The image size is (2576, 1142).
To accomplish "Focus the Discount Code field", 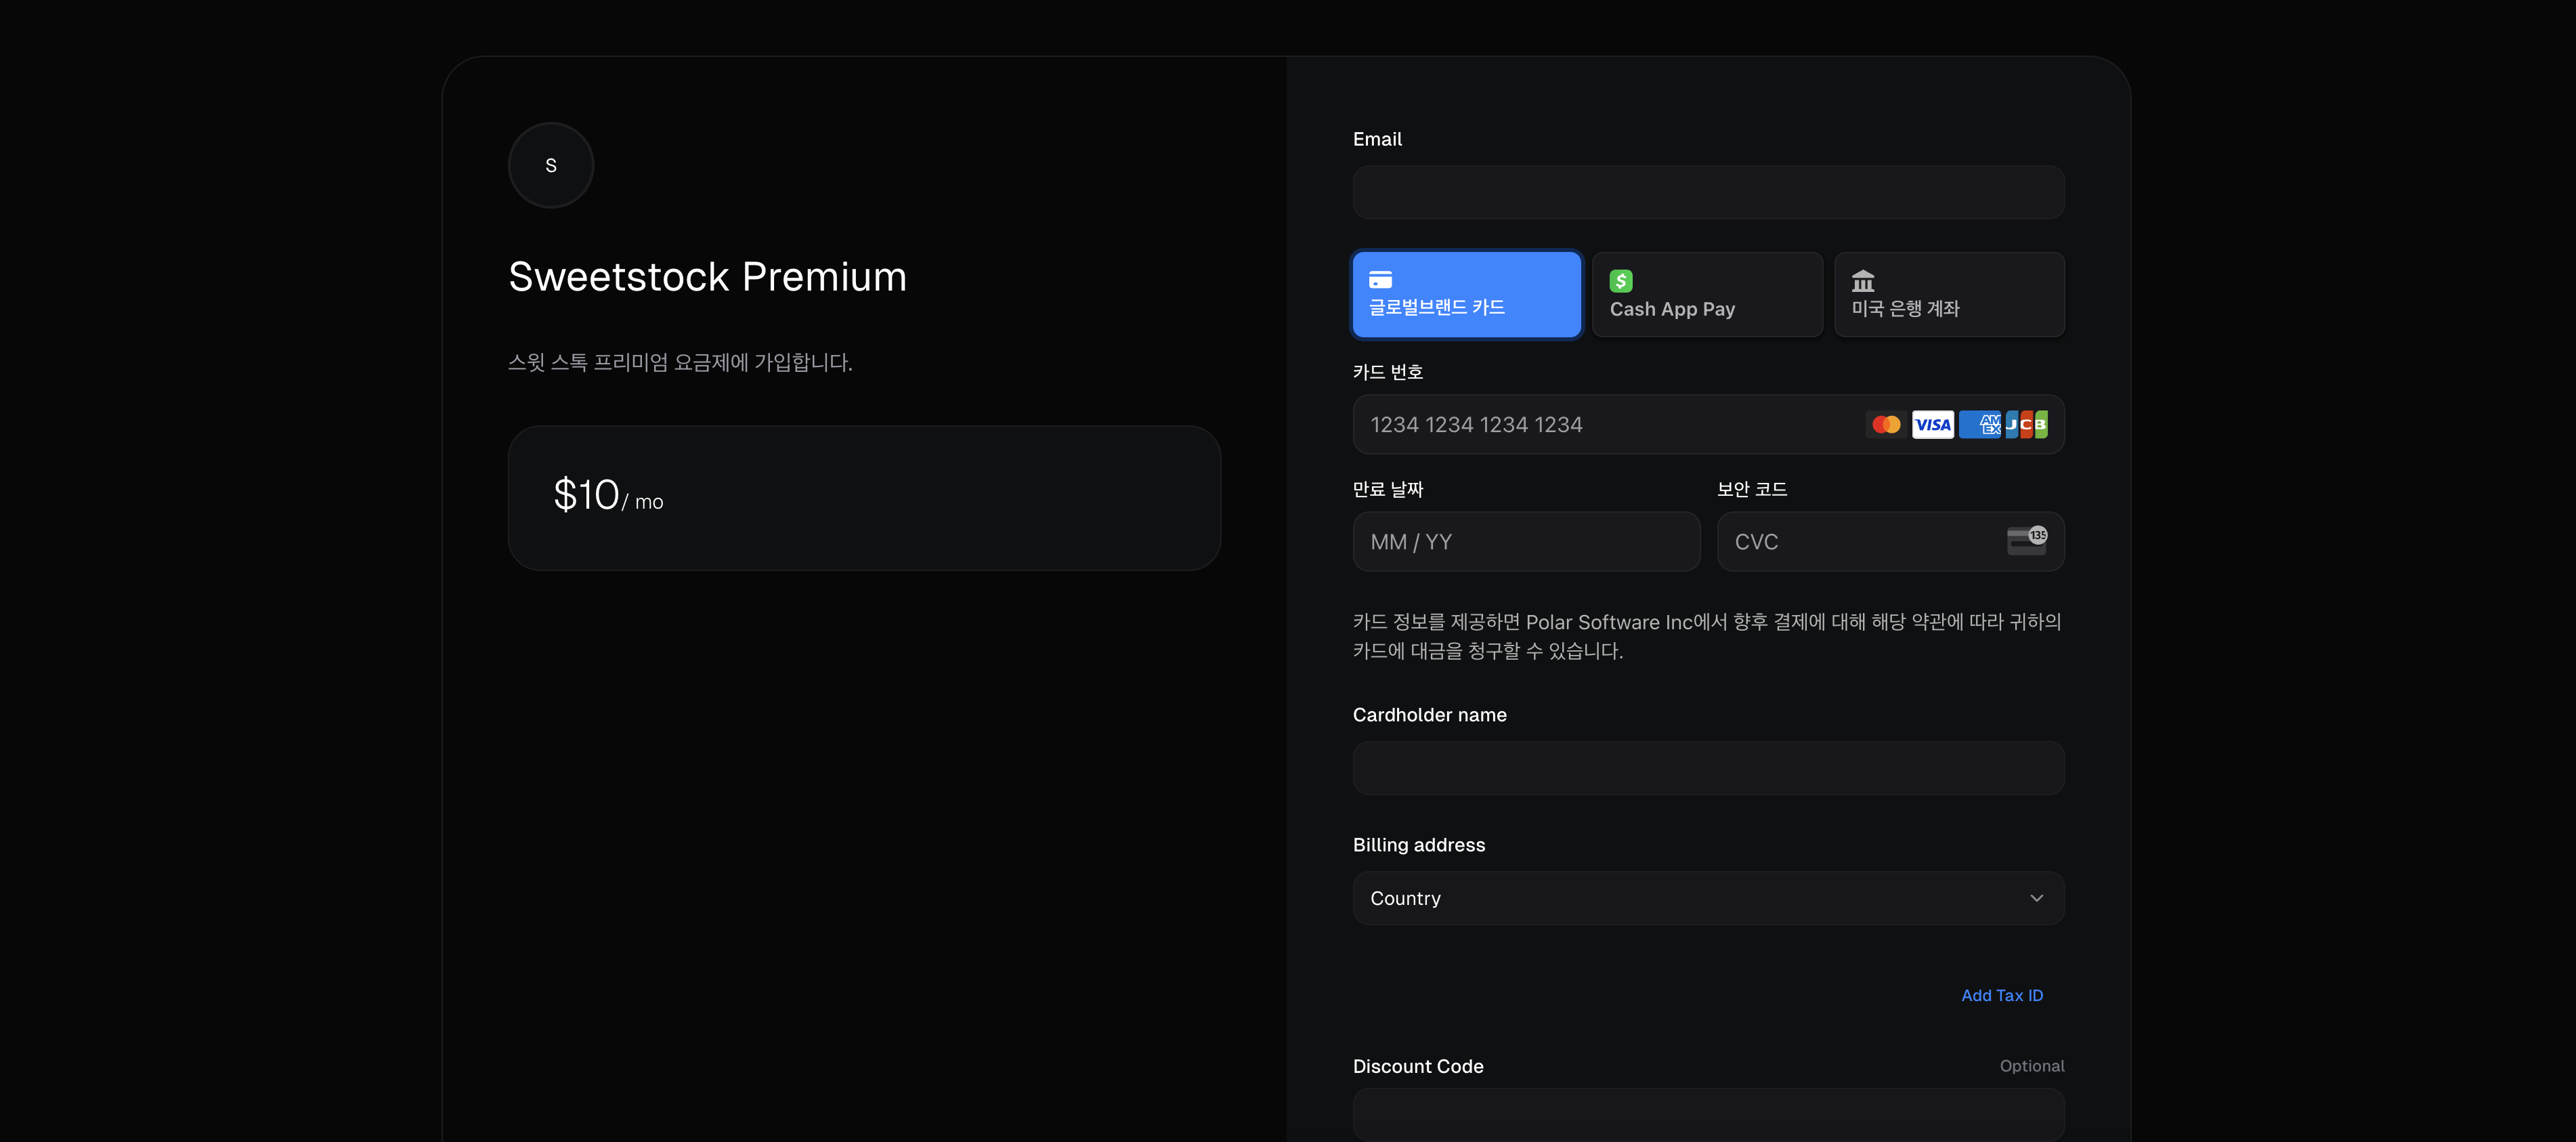I will [x=1708, y=1114].
